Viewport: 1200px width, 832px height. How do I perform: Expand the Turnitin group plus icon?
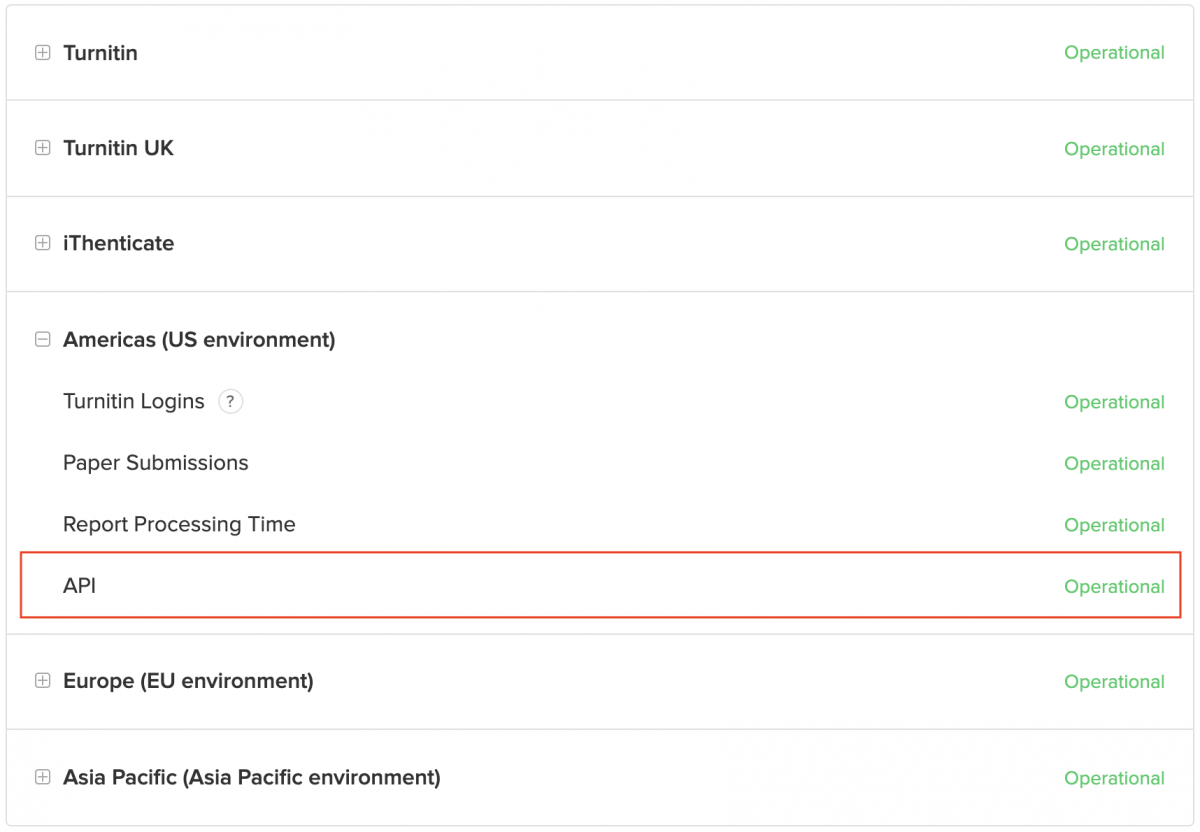[42, 53]
